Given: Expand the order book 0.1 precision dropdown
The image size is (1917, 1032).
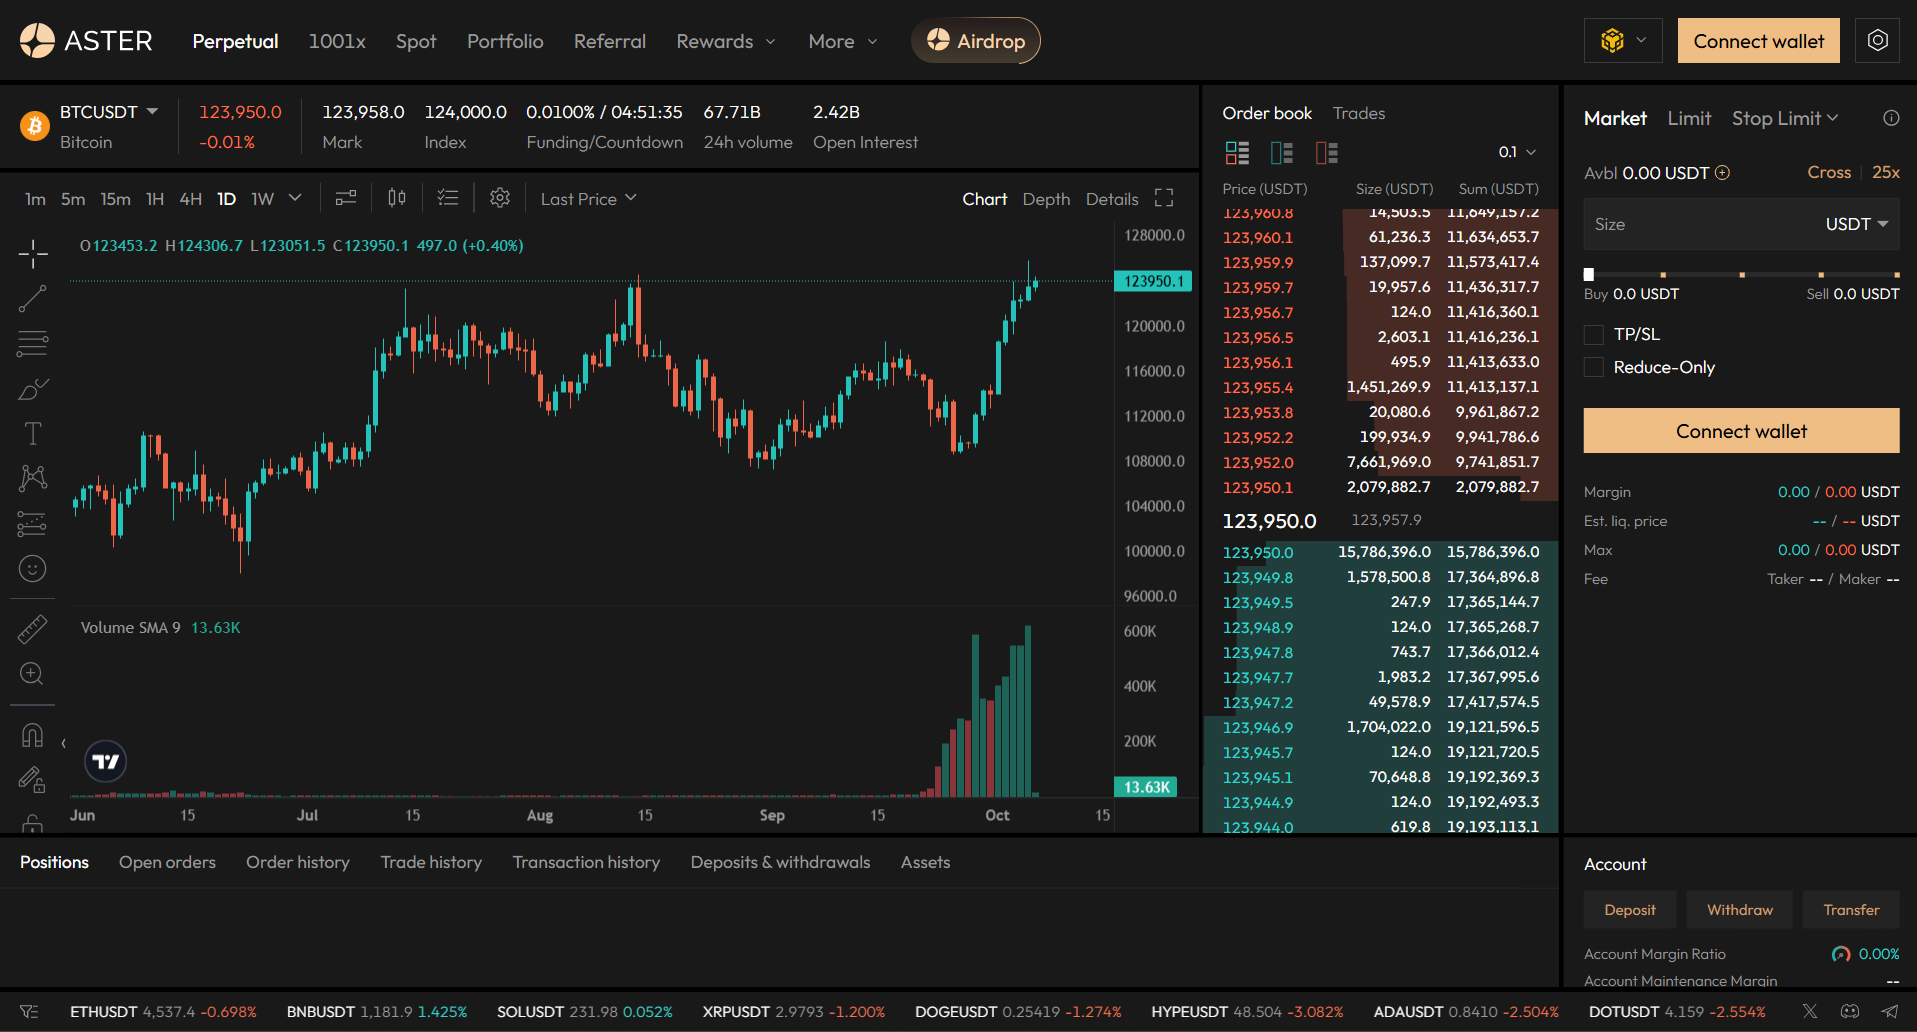Looking at the screenshot, I should tap(1516, 152).
